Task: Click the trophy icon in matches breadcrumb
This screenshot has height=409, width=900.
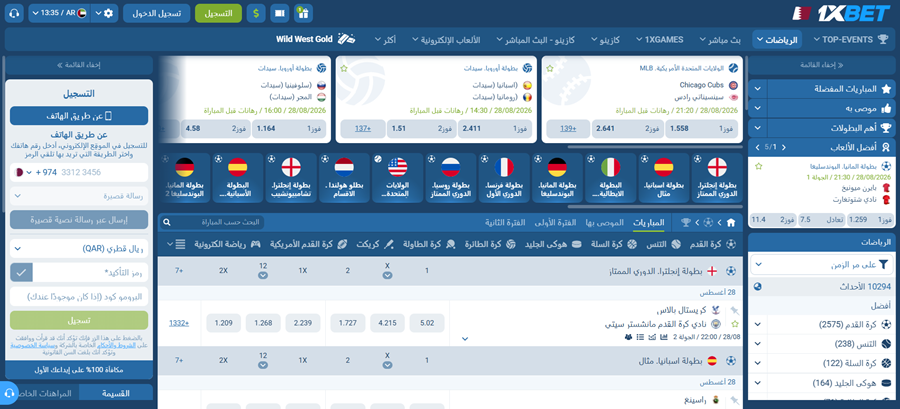Action: pyautogui.click(x=686, y=222)
